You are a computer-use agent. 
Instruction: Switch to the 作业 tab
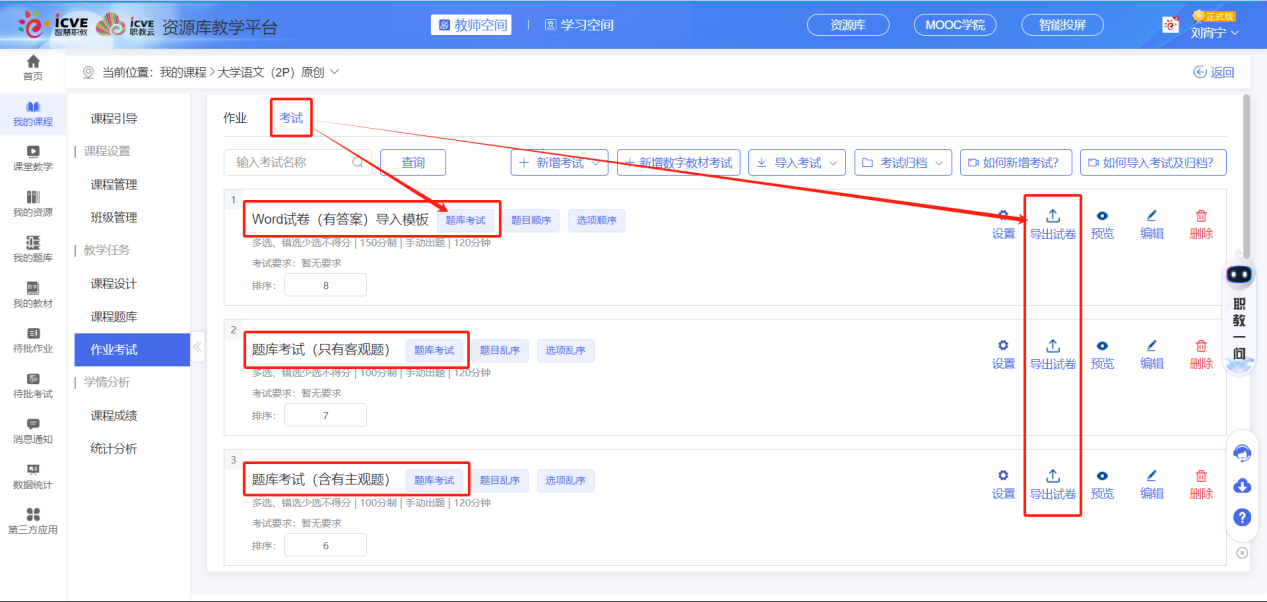pyautogui.click(x=235, y=118)
